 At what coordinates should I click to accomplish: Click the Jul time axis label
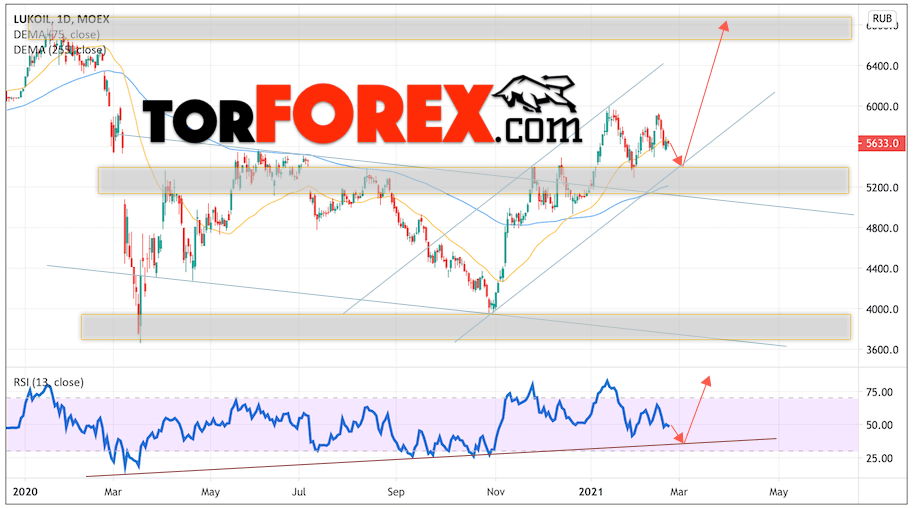pyautogui.click(x=299, y=492)
